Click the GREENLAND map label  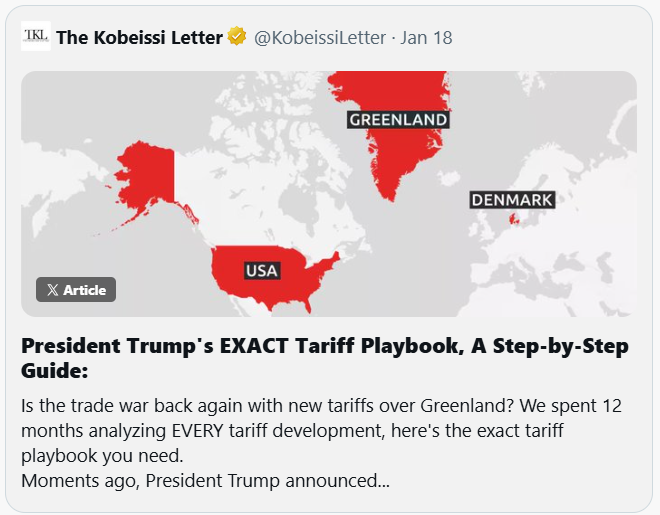point(397,120)
